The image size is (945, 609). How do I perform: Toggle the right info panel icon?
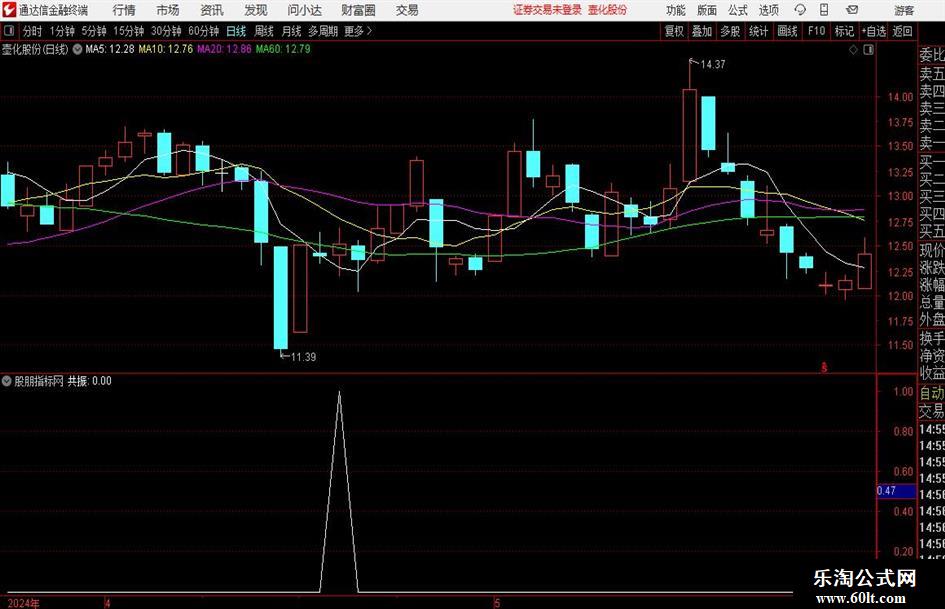point(868,50)
